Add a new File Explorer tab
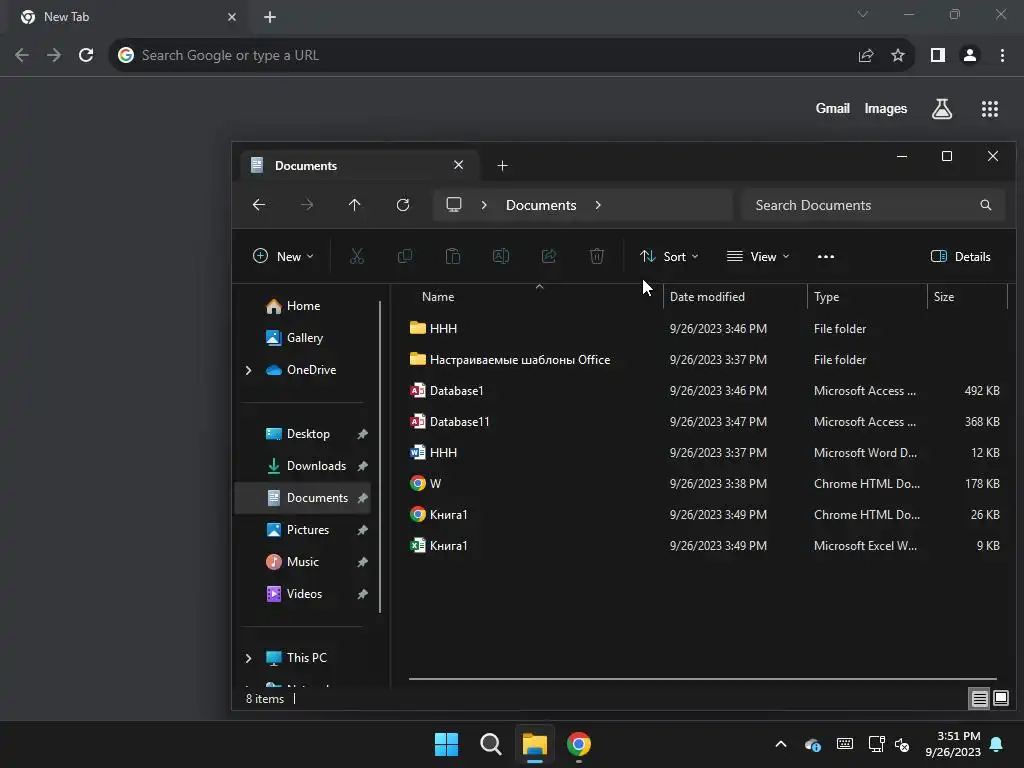 click(502, 166)
